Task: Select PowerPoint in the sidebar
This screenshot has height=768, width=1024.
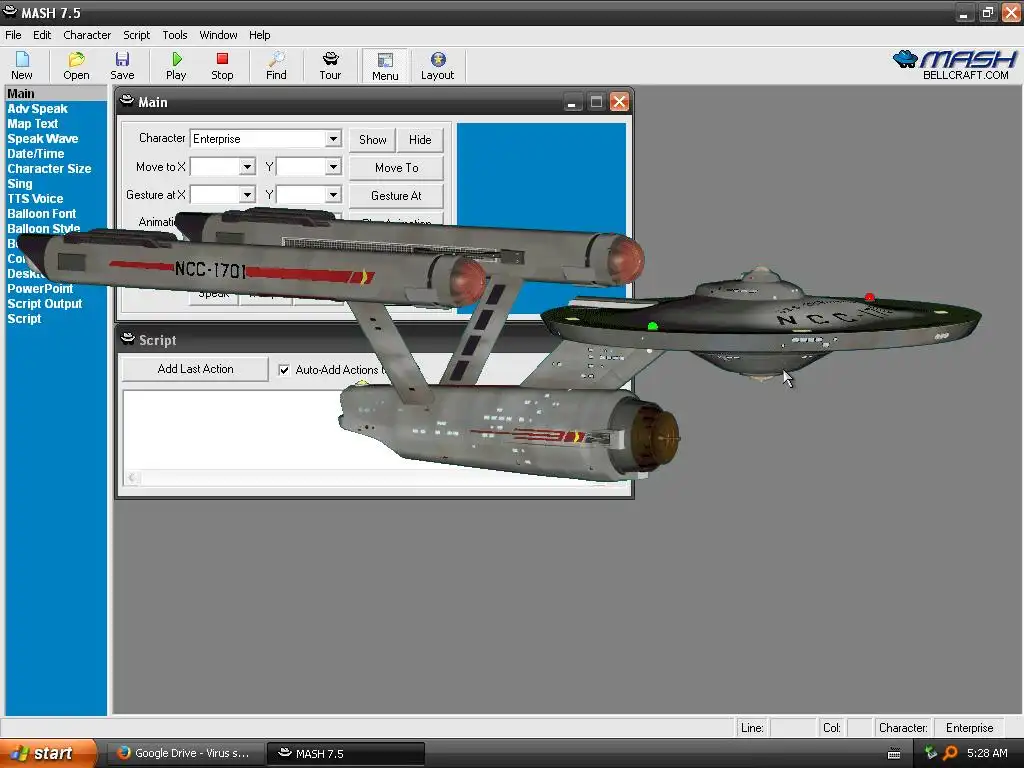Action: 40,289
